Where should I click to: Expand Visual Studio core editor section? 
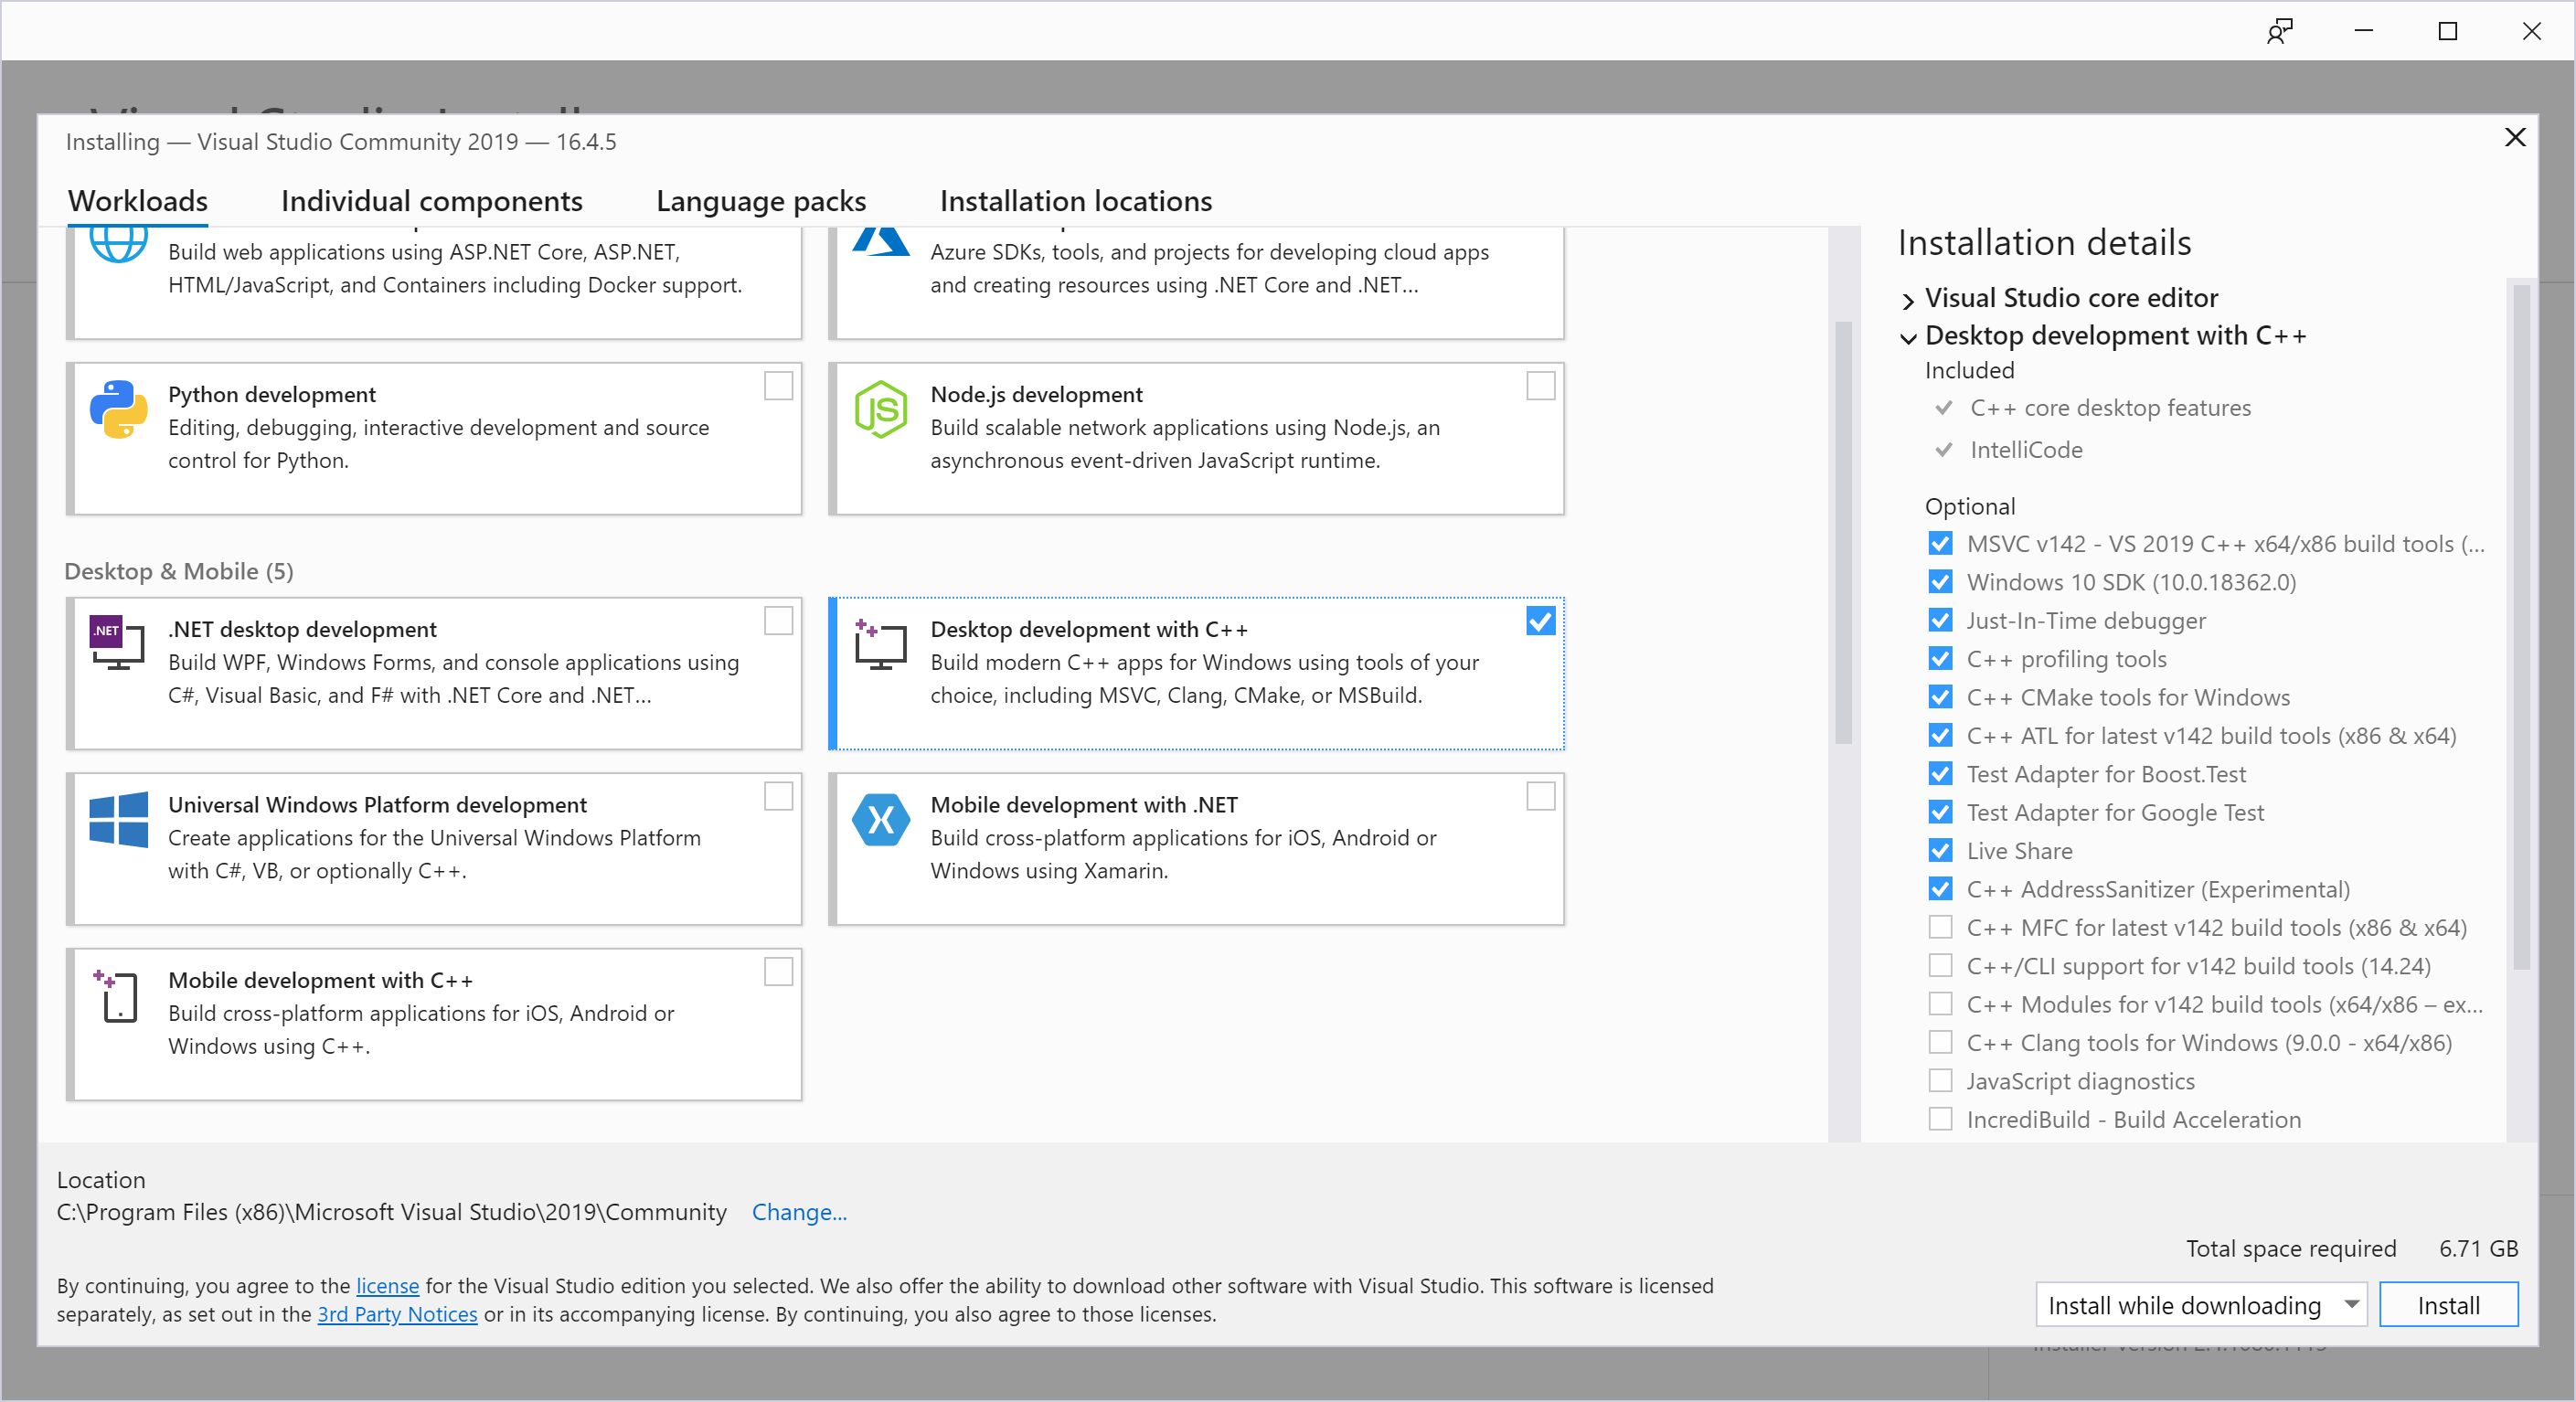(x=1908, y=300)
